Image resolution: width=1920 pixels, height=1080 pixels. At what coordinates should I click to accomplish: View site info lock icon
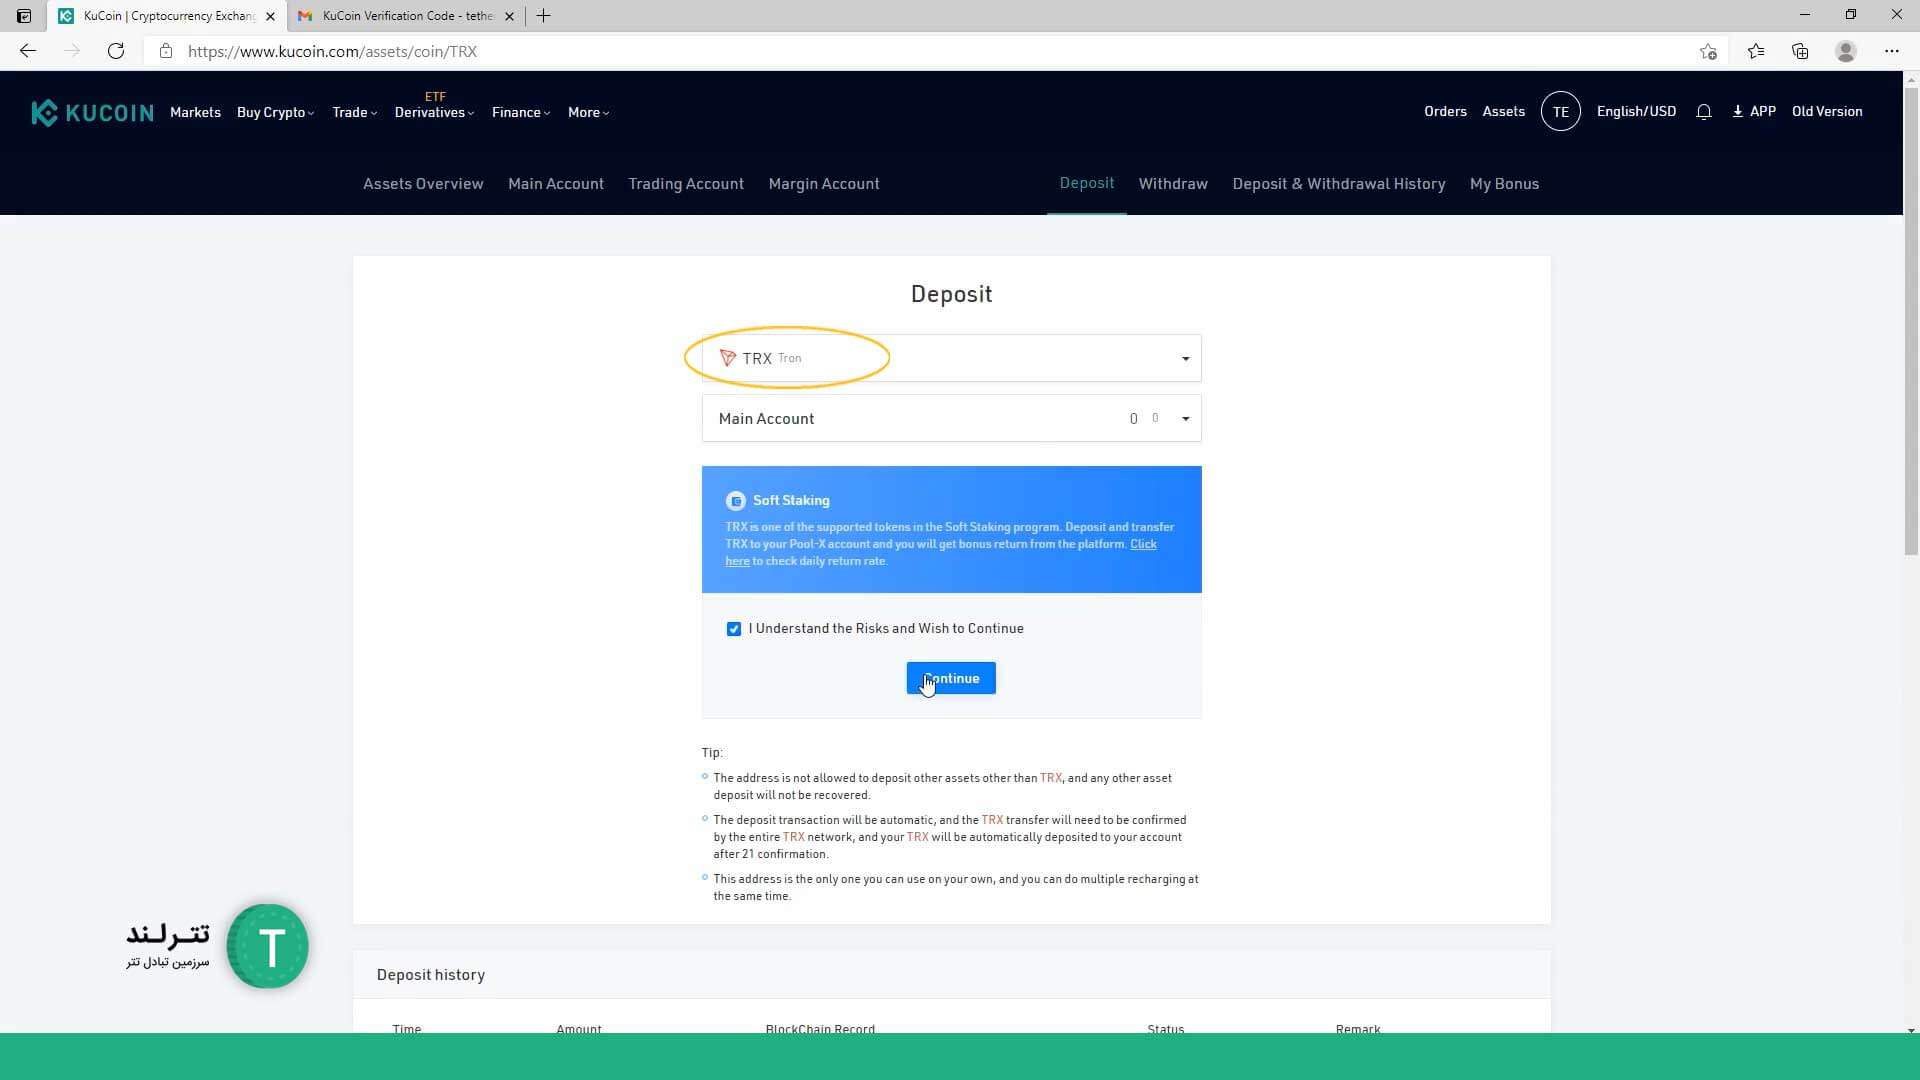[166, 51]
